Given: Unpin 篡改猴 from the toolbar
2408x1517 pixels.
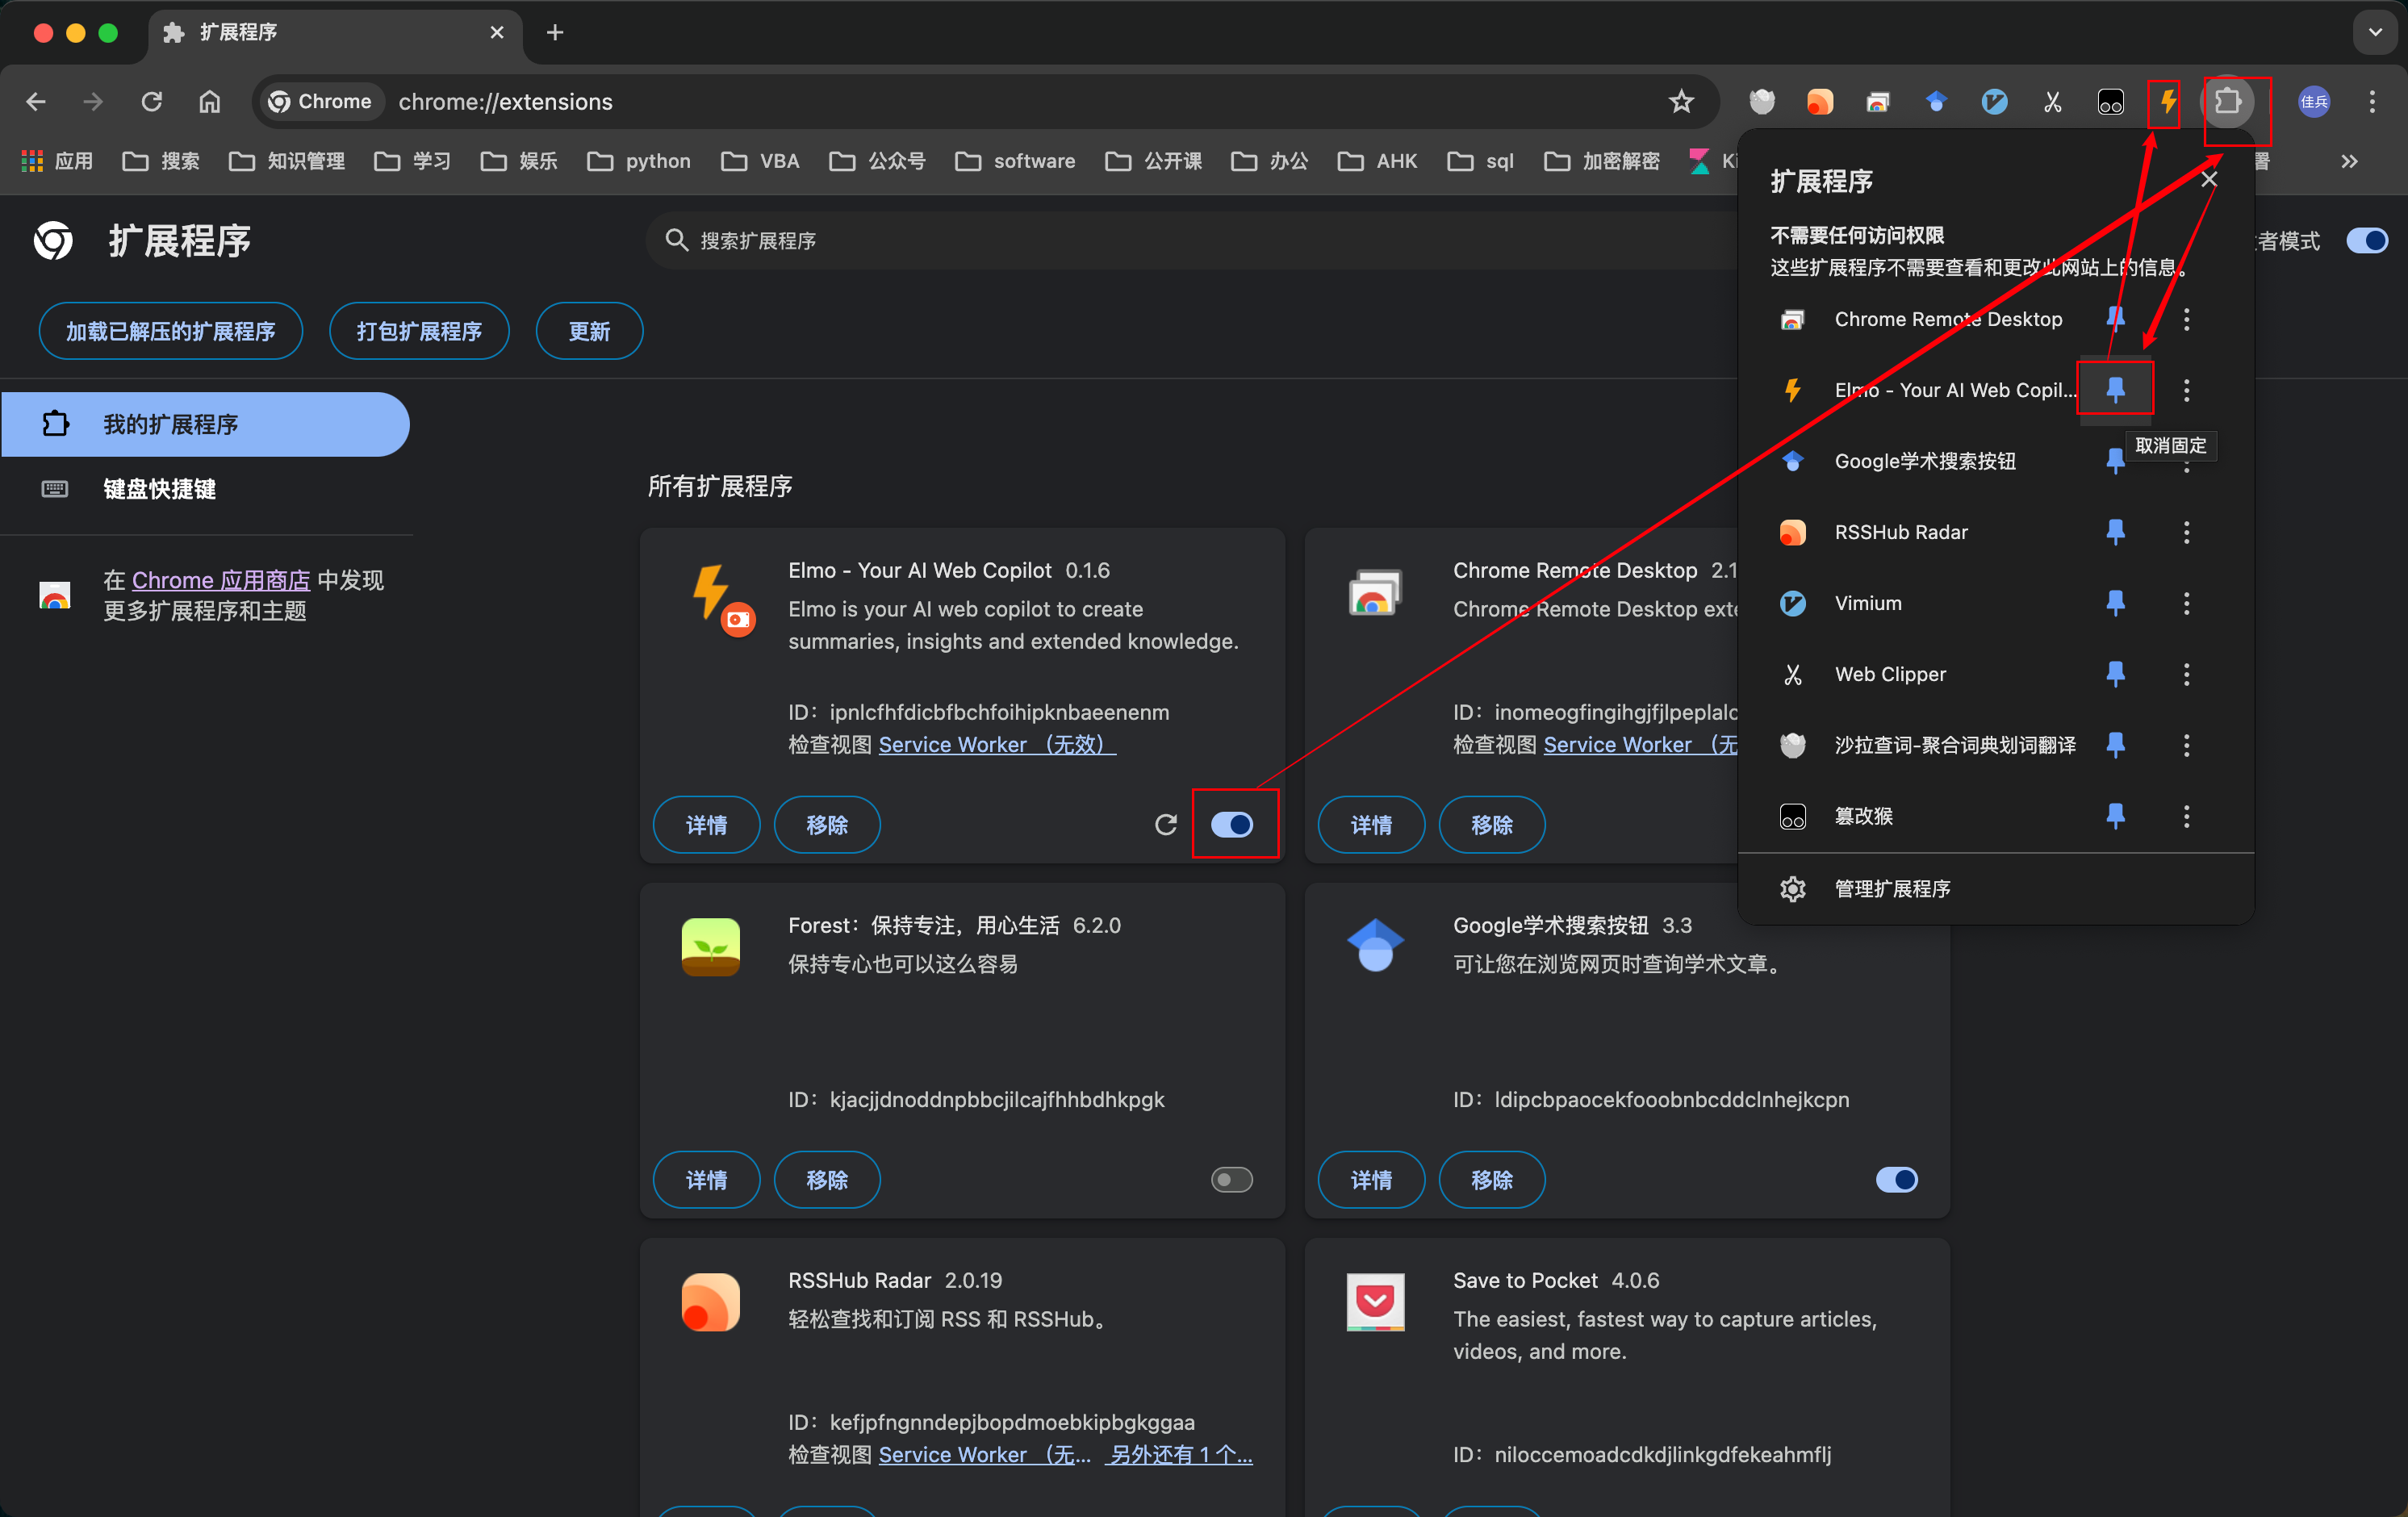Looking at the screenshot, I should [2114, 816].
